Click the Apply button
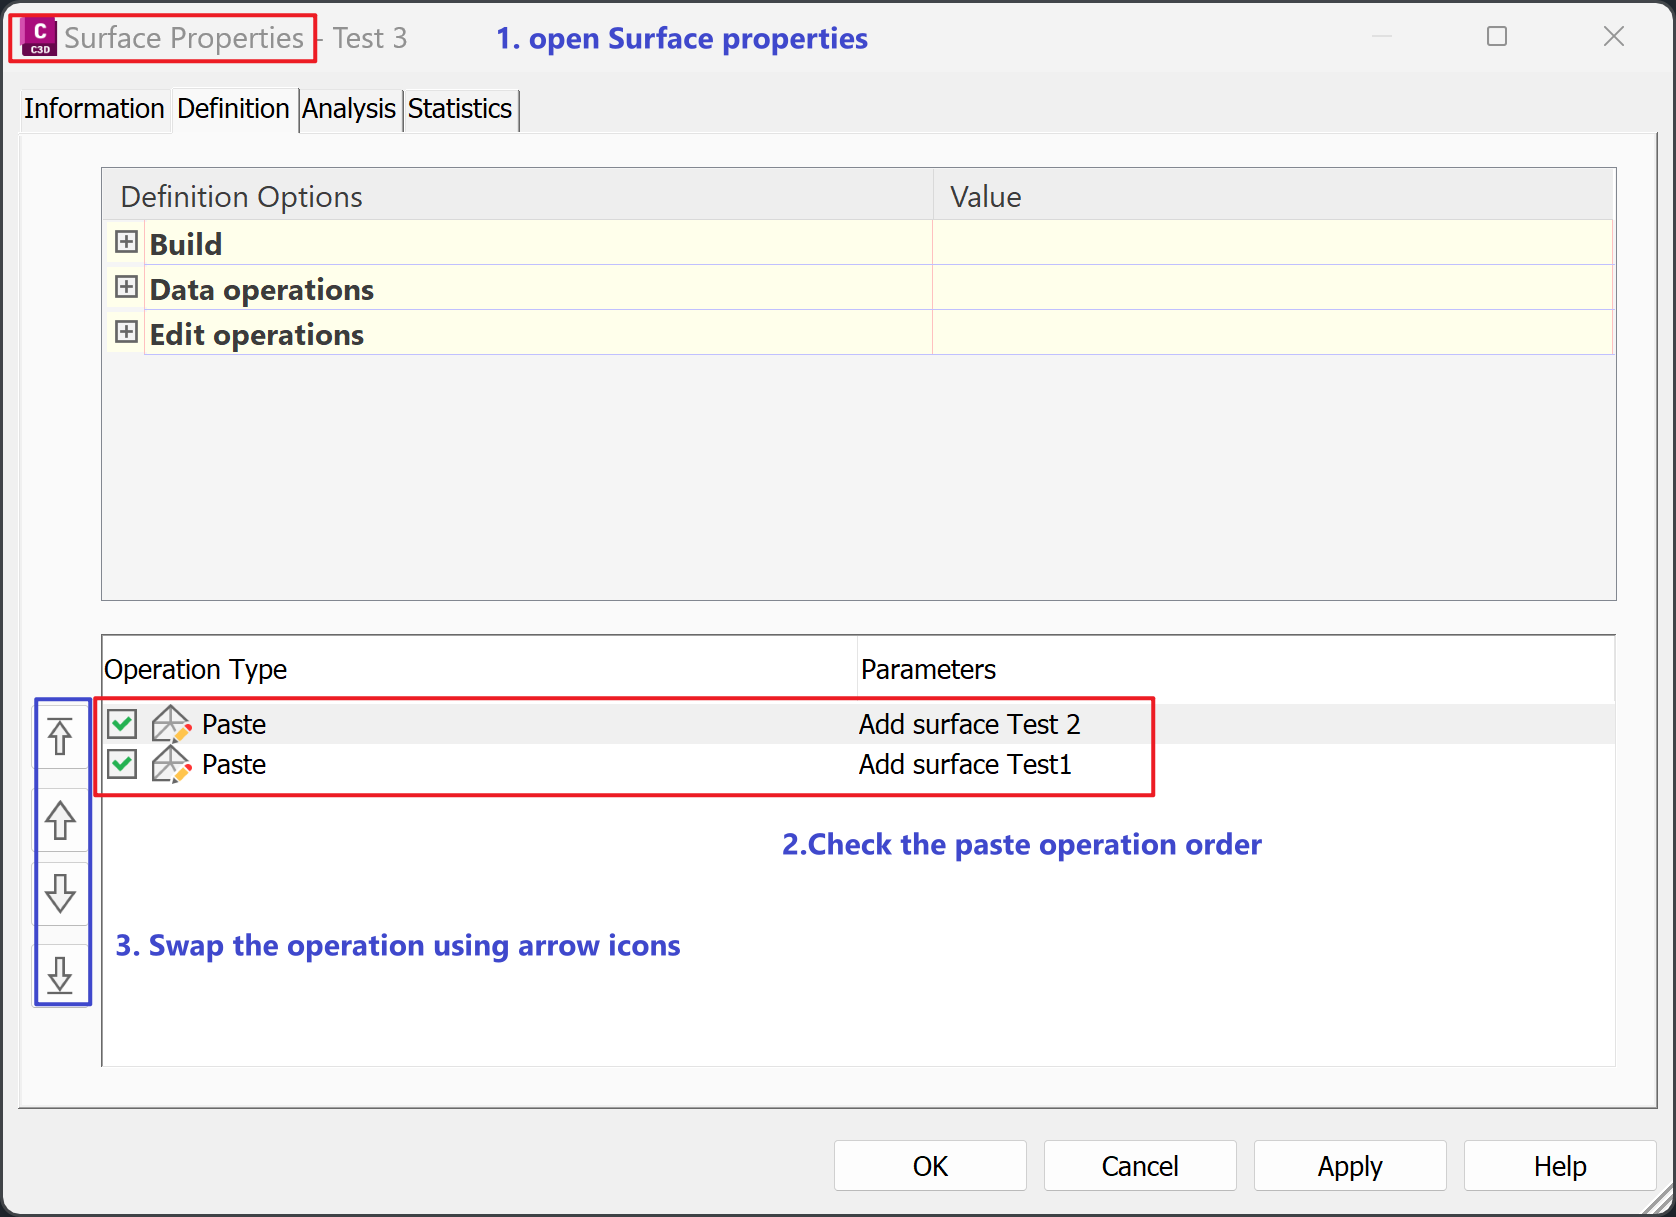 (1349, 1165)
